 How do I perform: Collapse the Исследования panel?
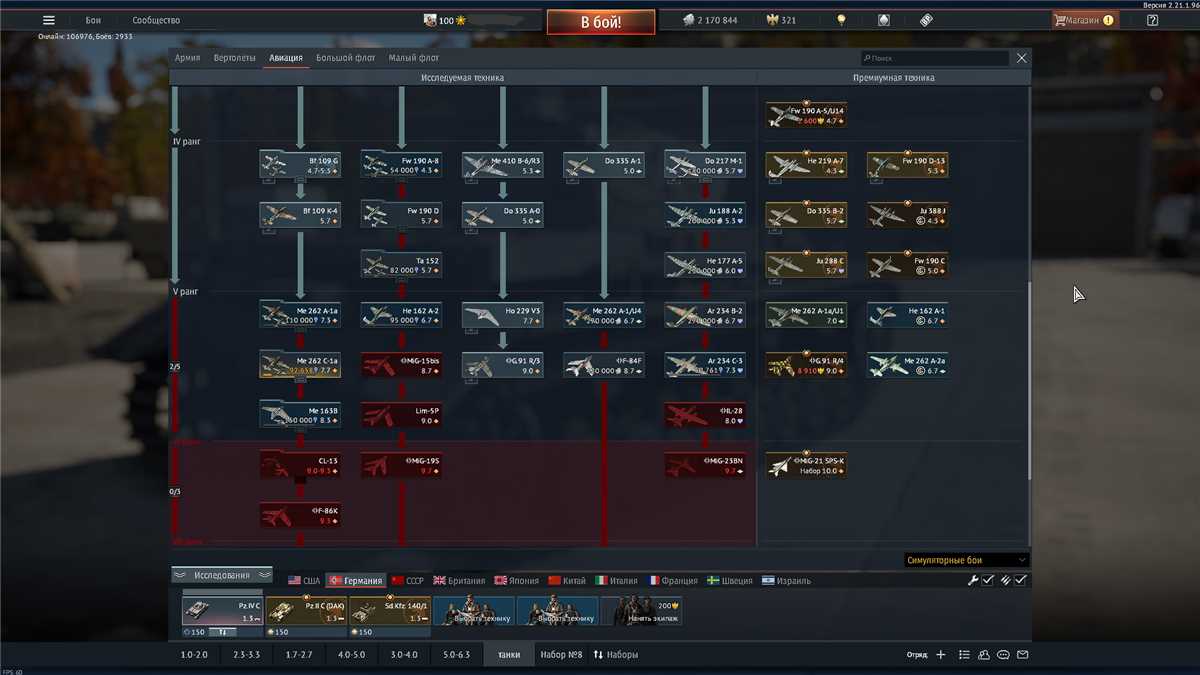coord(222,575)
